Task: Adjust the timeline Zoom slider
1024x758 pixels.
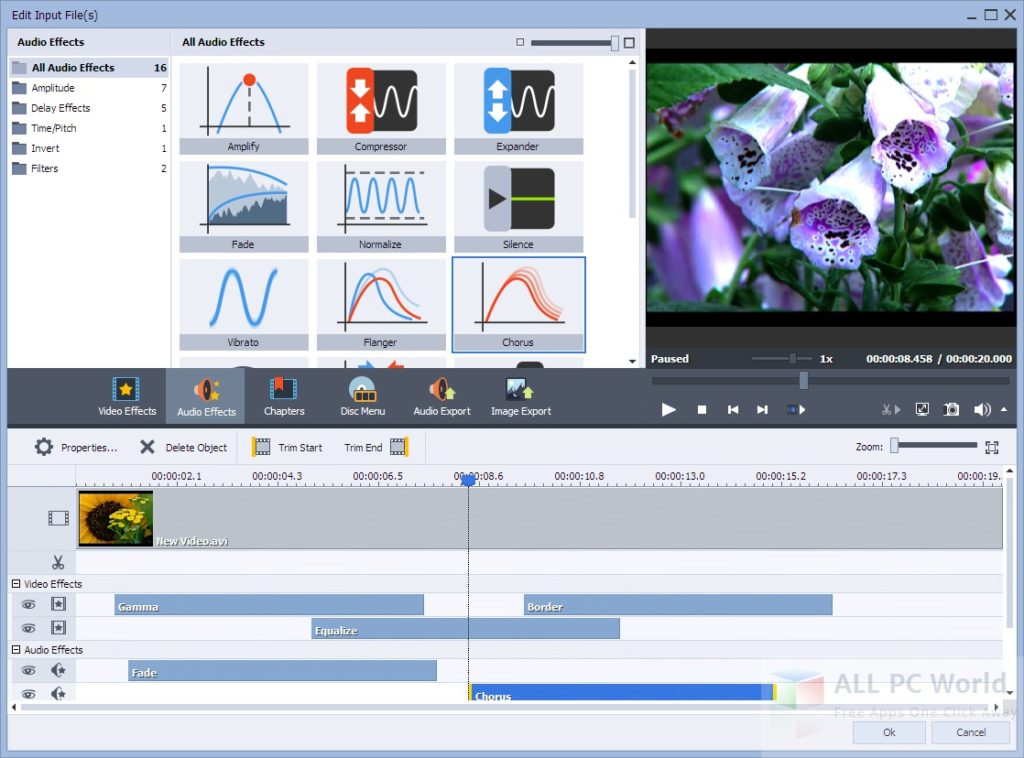Action: [895, 446]
